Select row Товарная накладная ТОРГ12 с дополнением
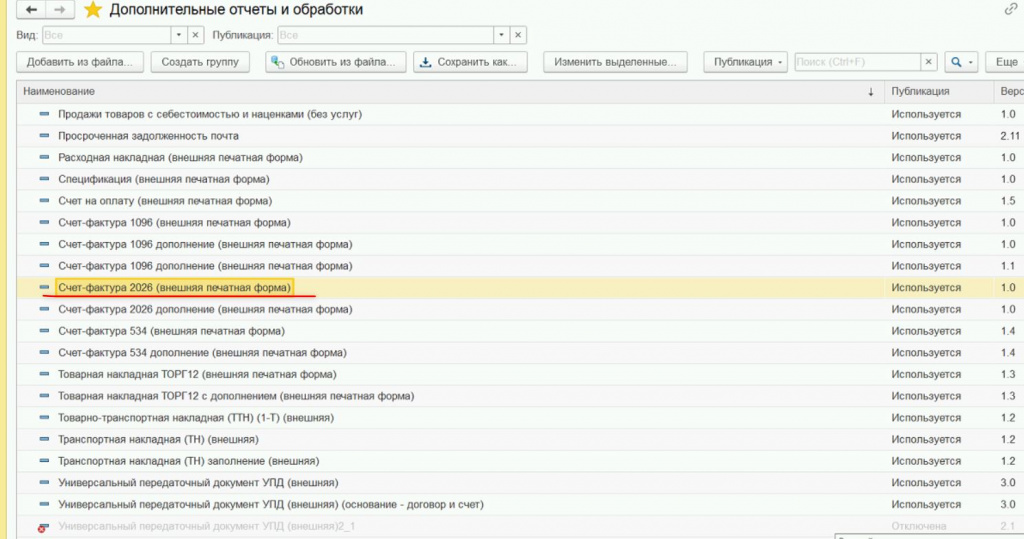 pyautogui.click(x=520, y=396)
